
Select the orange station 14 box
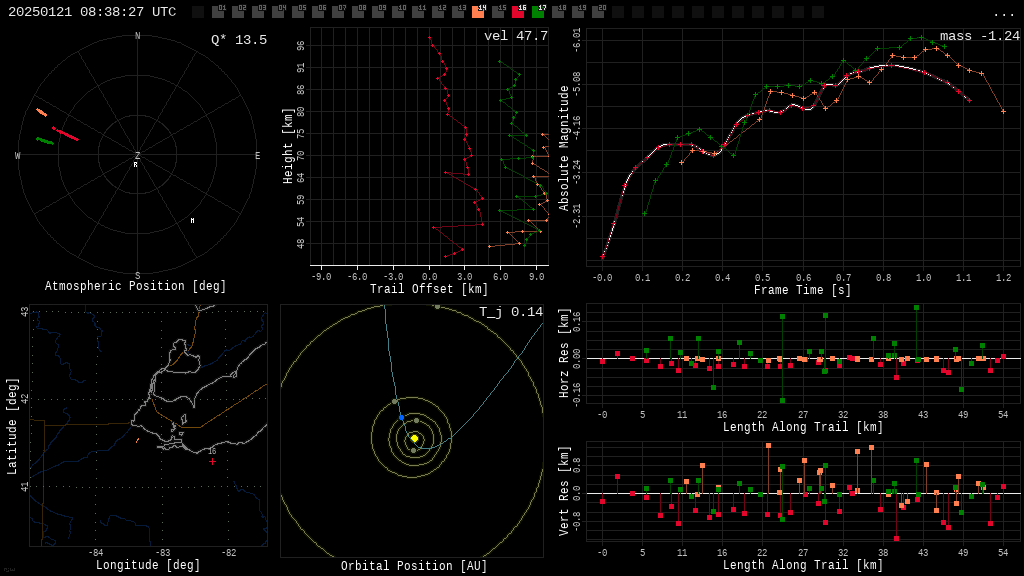(x=479, y=11)
